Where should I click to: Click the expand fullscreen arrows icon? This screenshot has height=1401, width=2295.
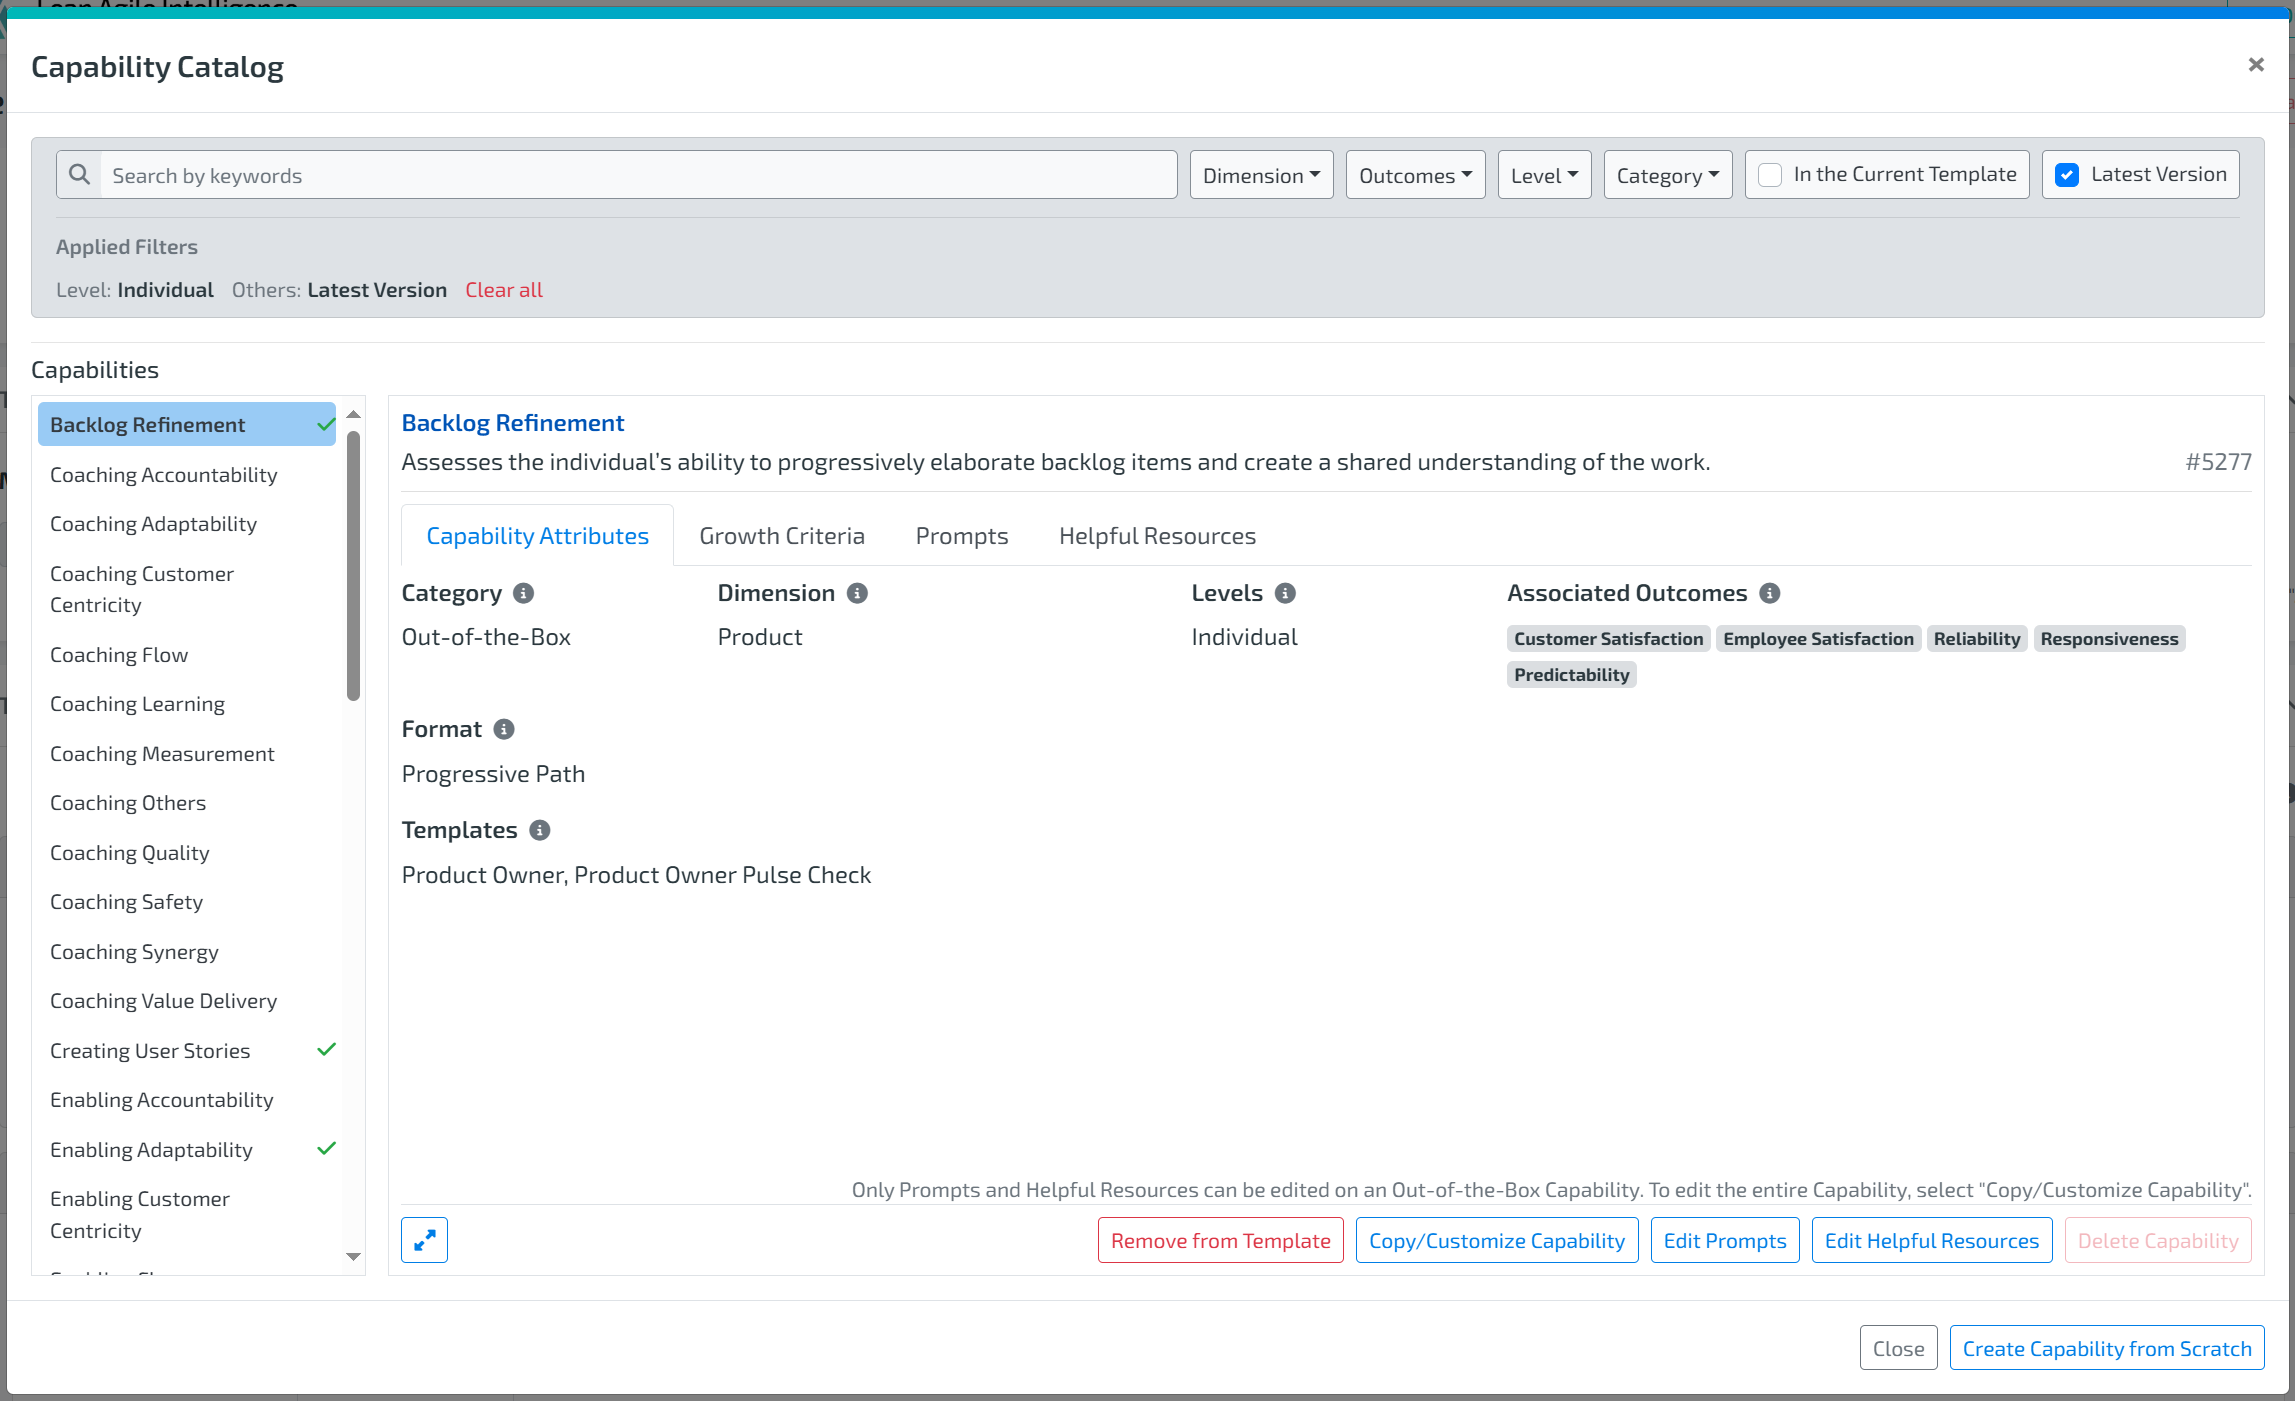[424, 1240]
